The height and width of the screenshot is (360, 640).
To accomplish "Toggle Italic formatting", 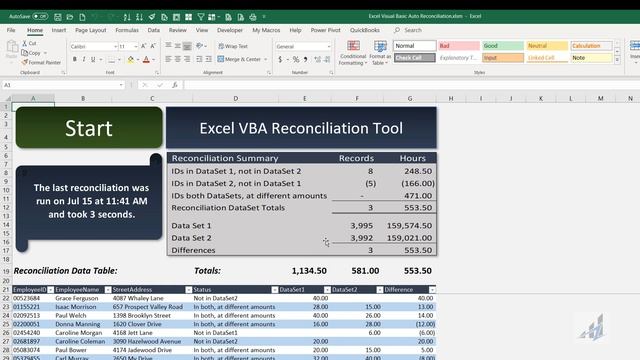I will tap(84, 60).
